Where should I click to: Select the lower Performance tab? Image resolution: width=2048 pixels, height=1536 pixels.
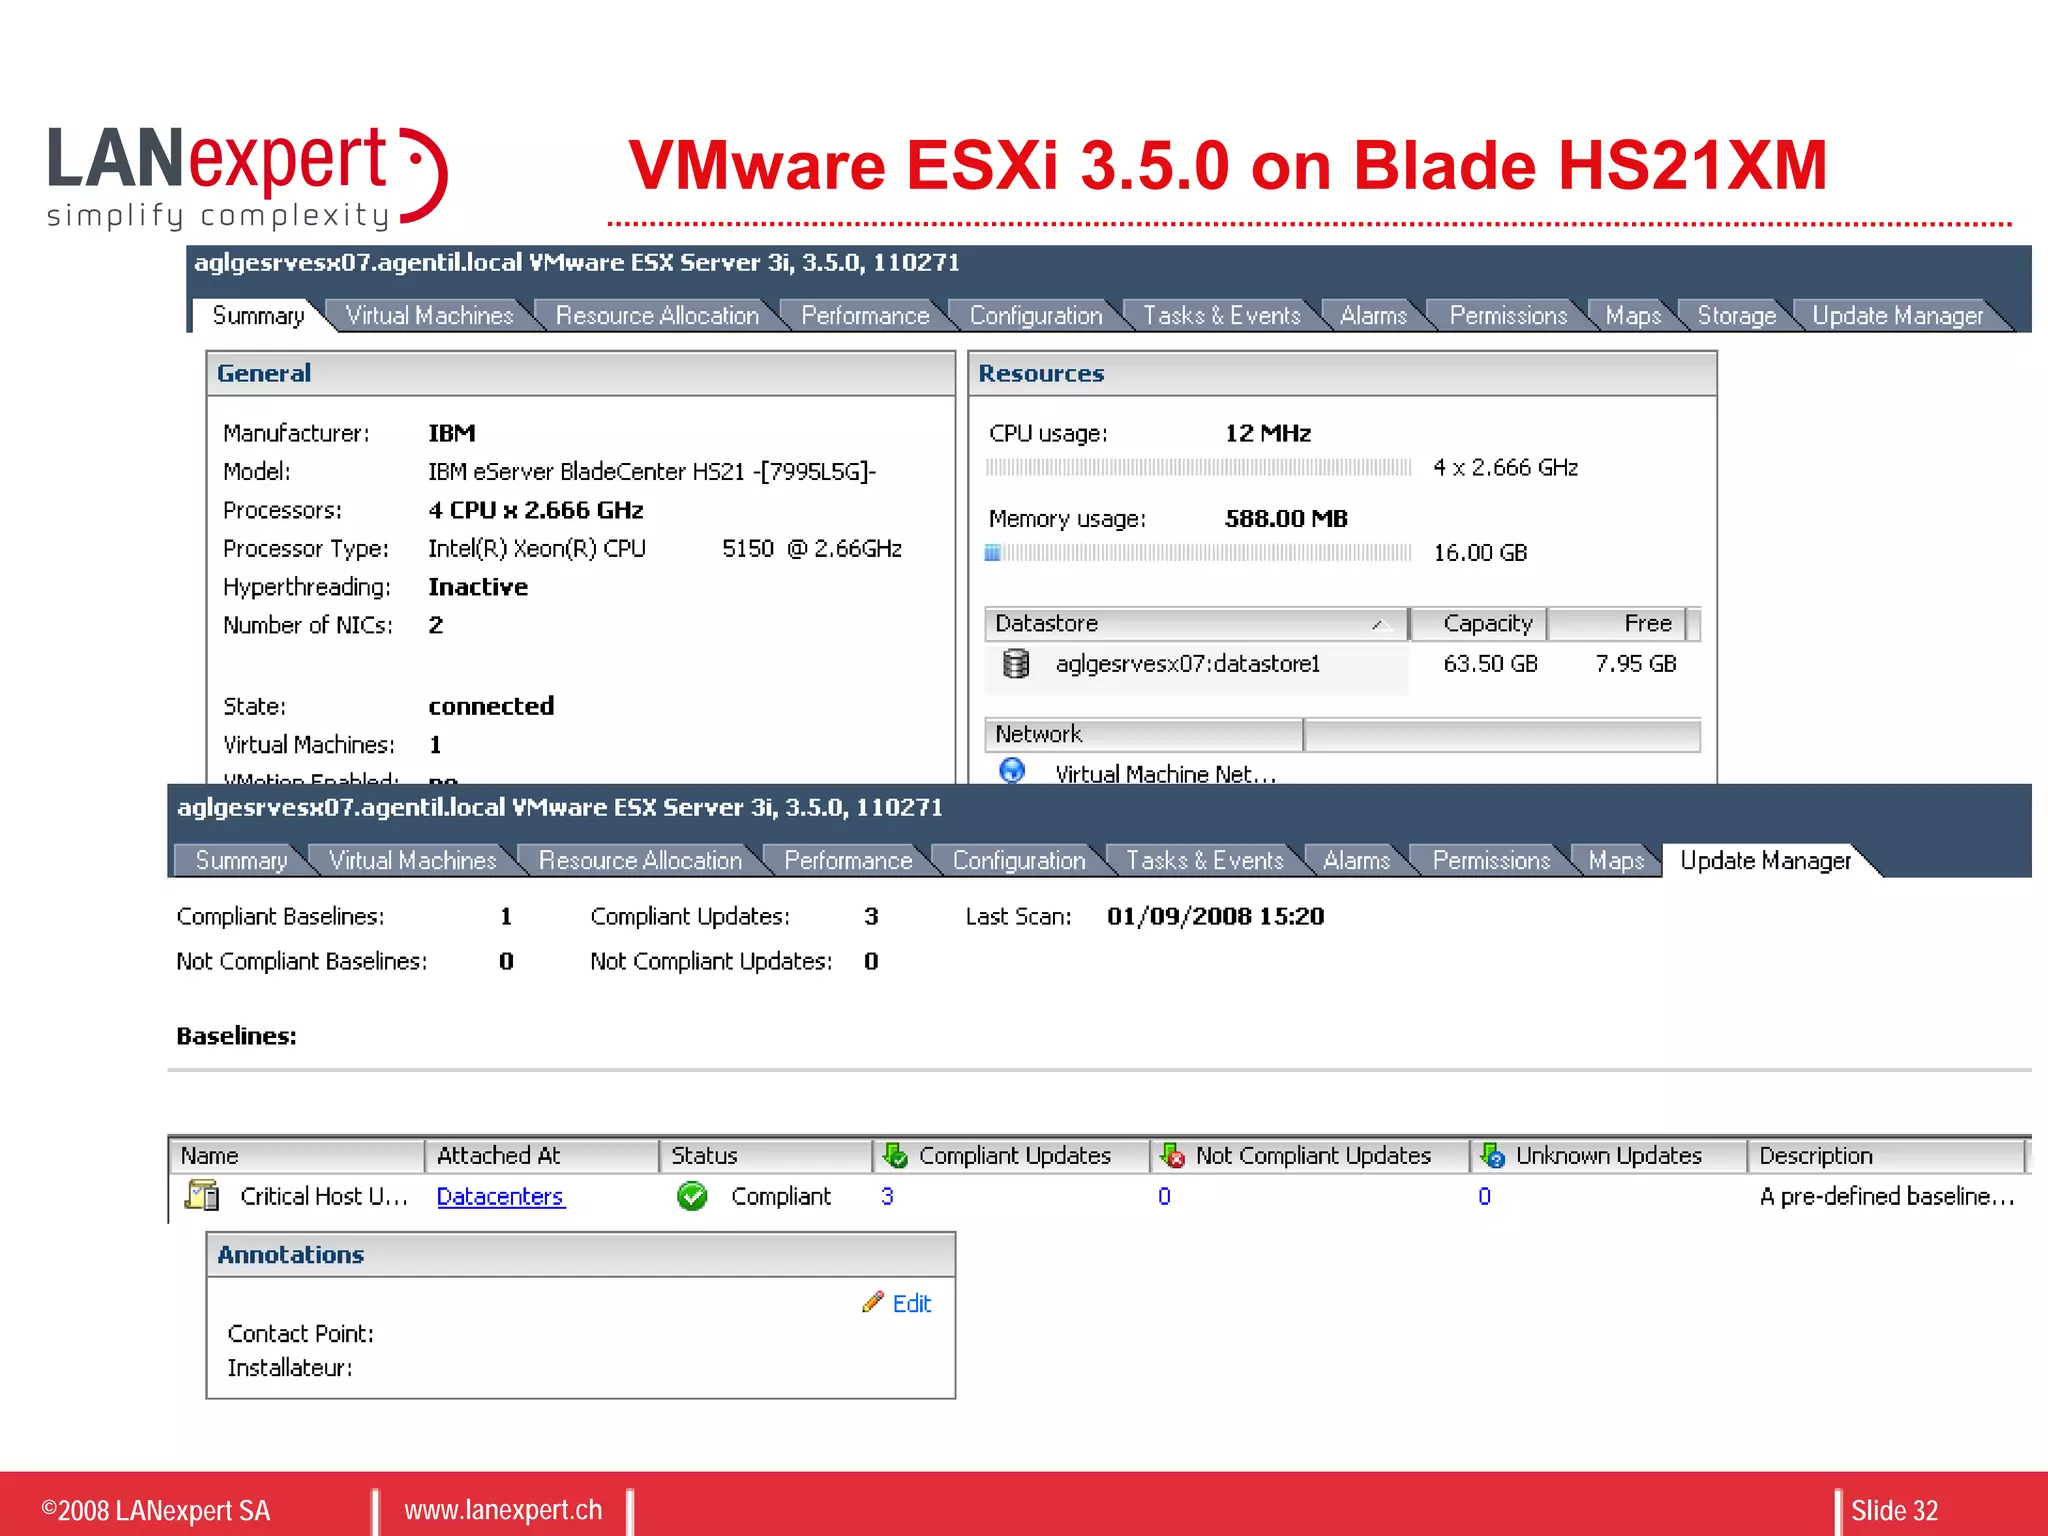click(x=848, y=861)
